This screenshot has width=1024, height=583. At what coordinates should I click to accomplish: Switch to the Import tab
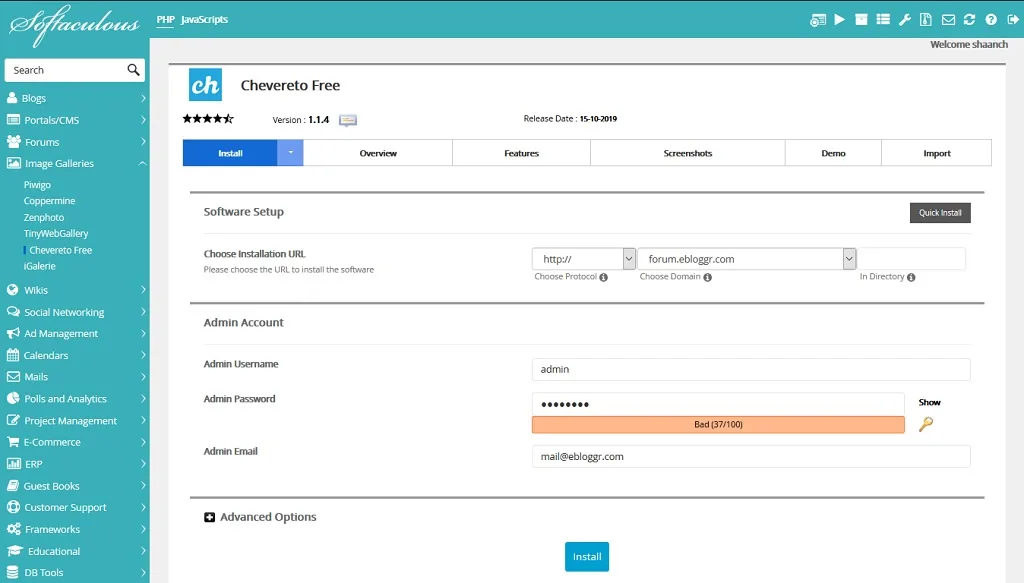tap(936, 153)
